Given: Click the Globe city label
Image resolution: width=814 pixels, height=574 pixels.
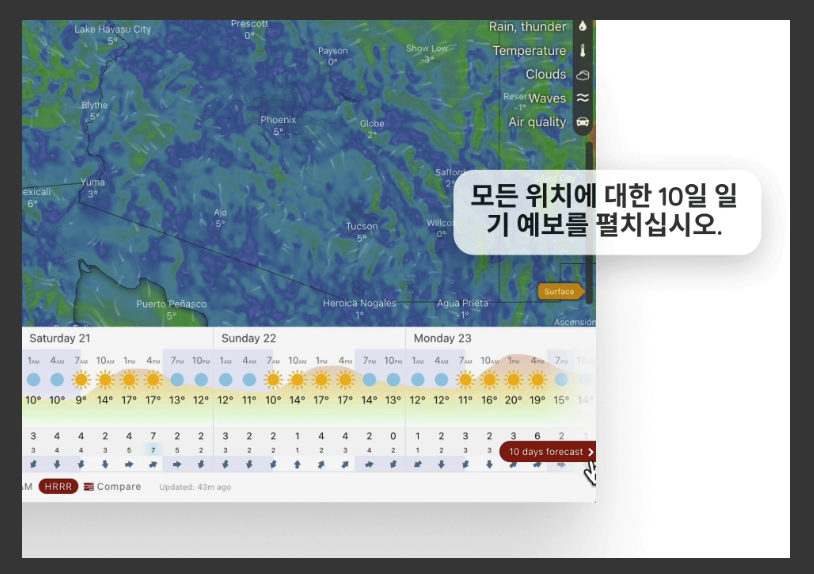Looking at the screenshot, I should click(x=372, y=124).
